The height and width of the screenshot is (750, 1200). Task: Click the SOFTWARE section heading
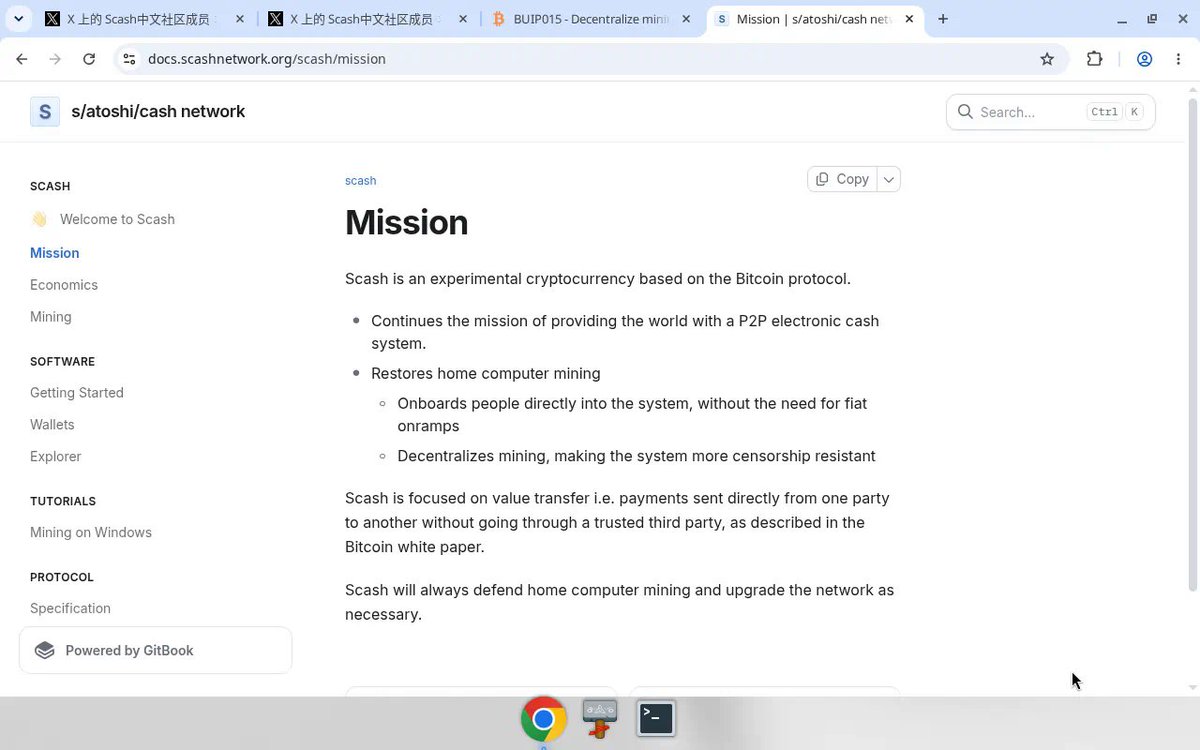tap(62, 361)
